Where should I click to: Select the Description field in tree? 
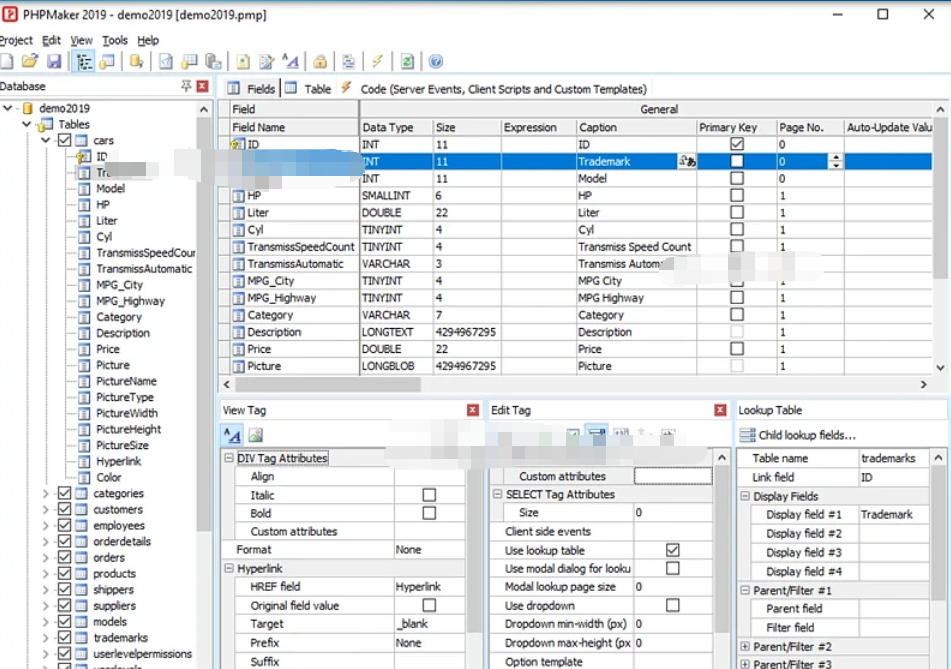[x=123, y=333]
